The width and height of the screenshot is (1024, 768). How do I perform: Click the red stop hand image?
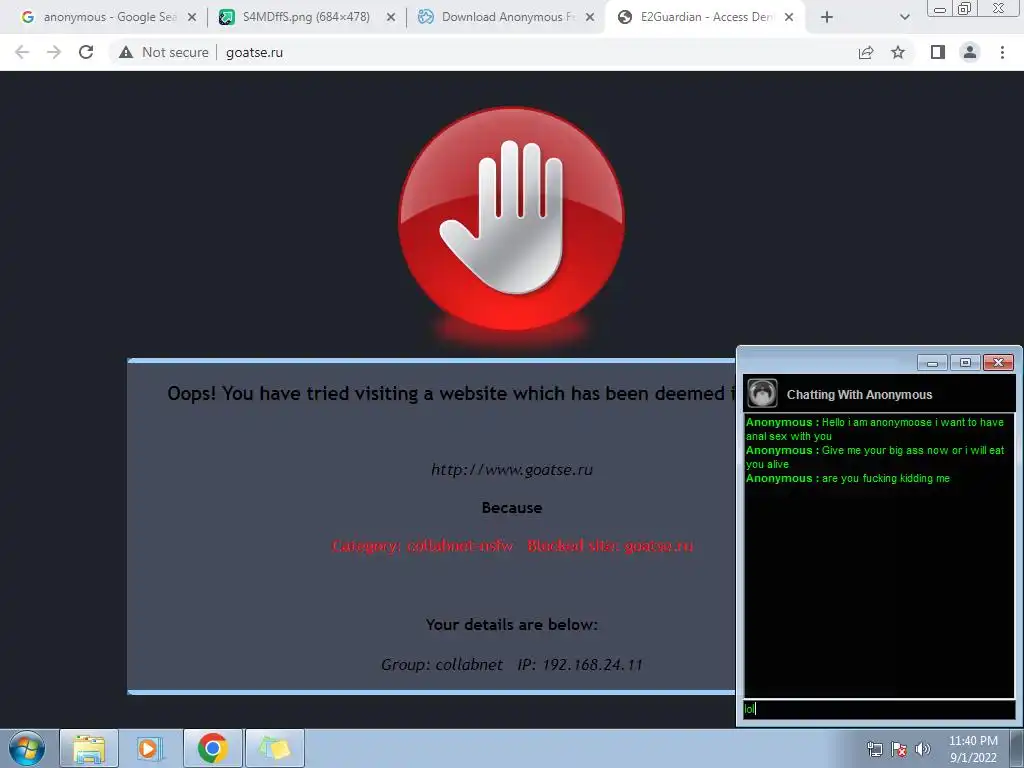(x=511, y=218)
